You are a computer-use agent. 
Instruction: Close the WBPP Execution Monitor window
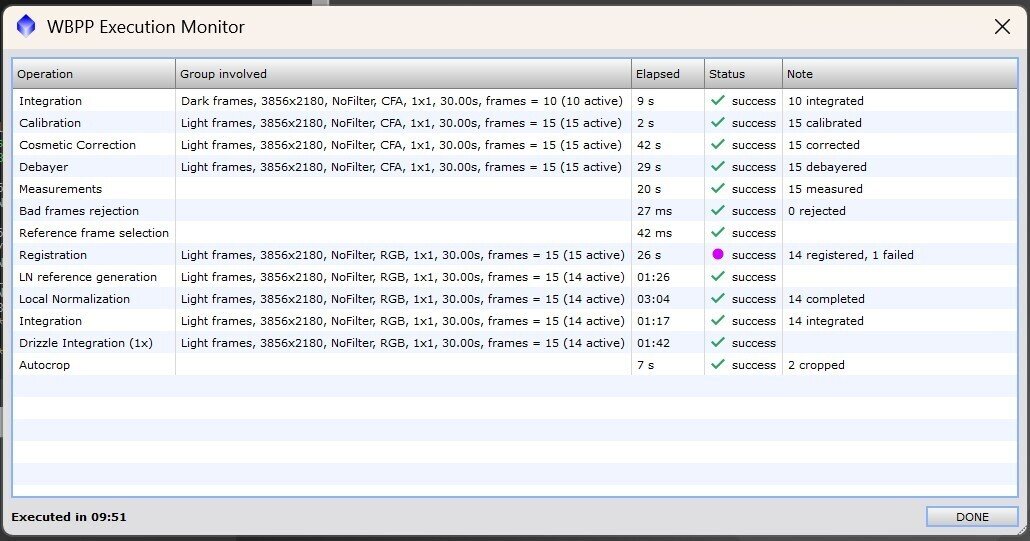(1002, 27)
